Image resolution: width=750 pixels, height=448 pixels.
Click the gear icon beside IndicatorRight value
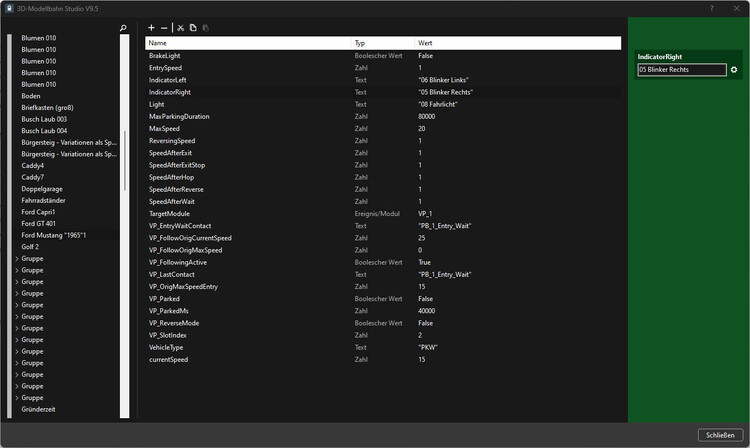pyautogui.click(x=734, y=70)
